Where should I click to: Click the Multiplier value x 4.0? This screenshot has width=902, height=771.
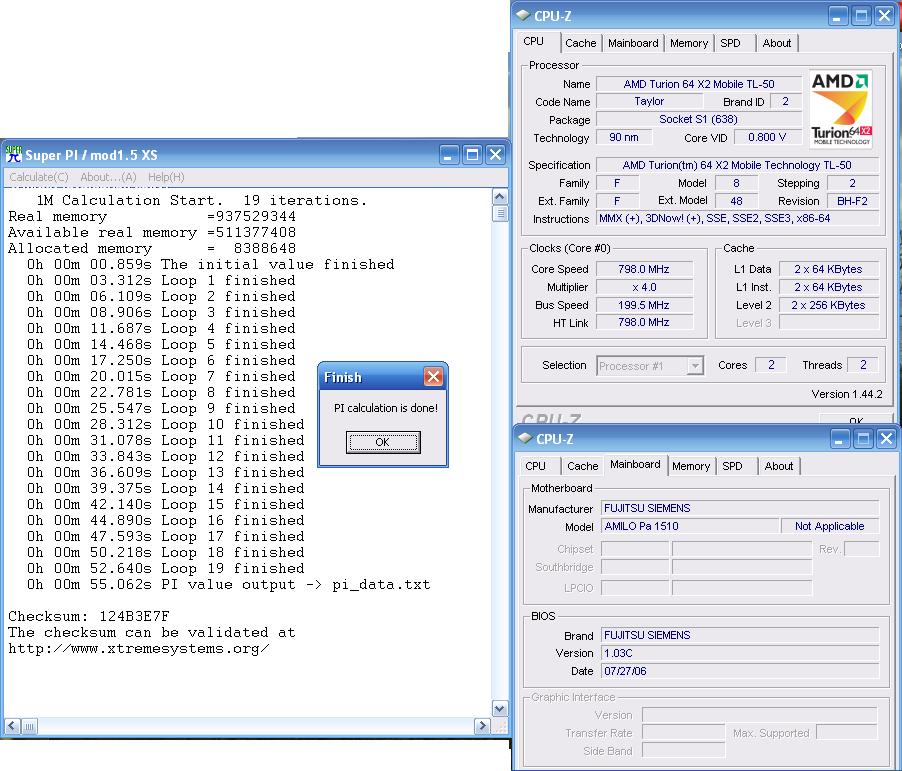(644, 287)
